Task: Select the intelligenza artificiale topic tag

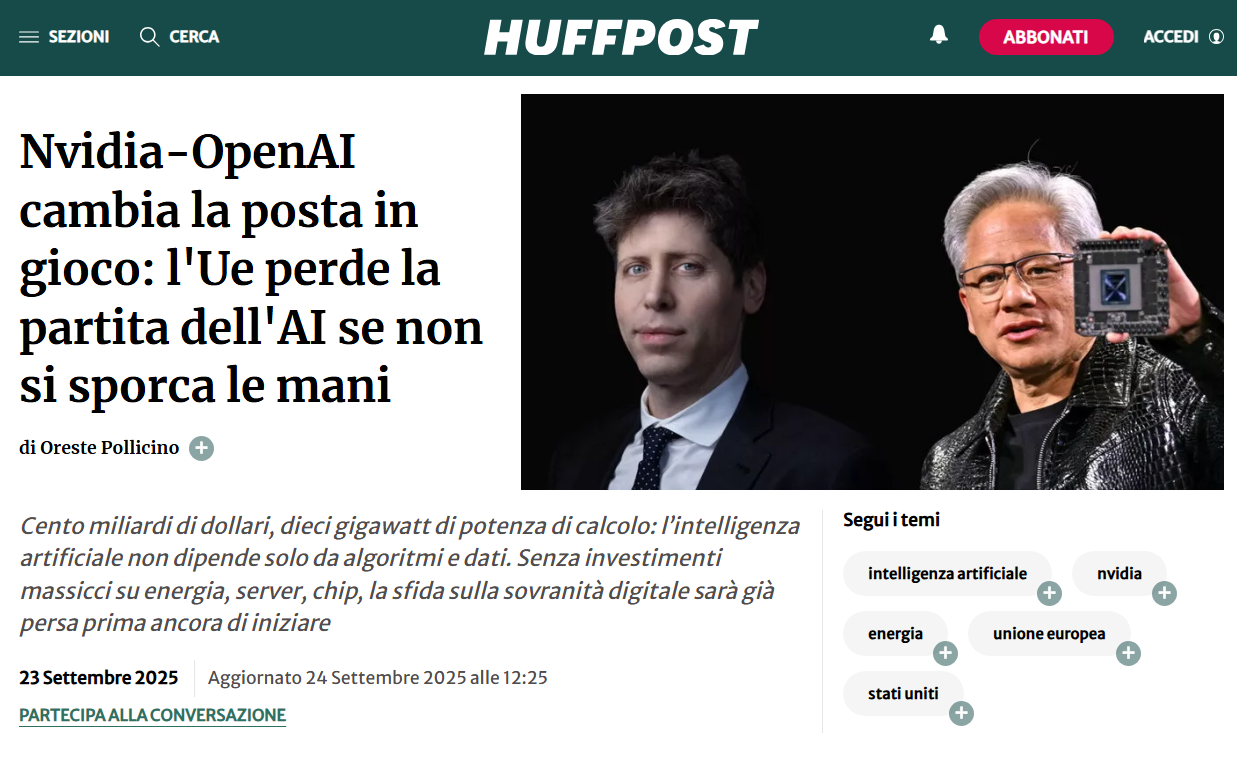Action: coord(947,574)
